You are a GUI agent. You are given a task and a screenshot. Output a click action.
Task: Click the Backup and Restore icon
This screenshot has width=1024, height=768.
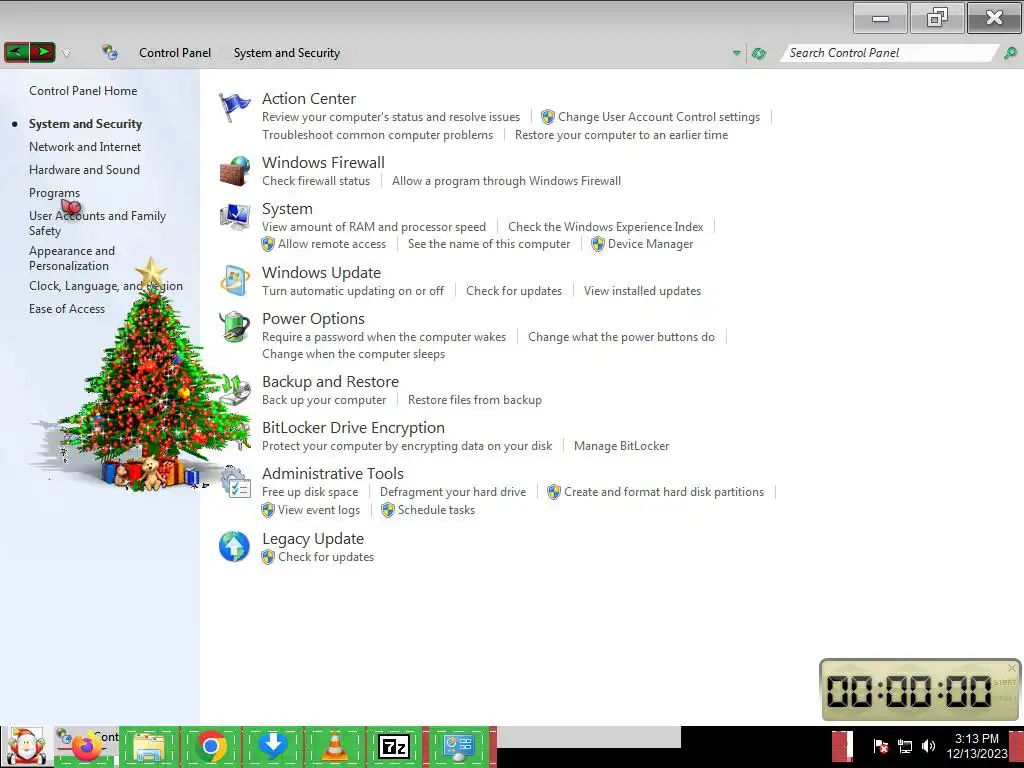(234, 390)
